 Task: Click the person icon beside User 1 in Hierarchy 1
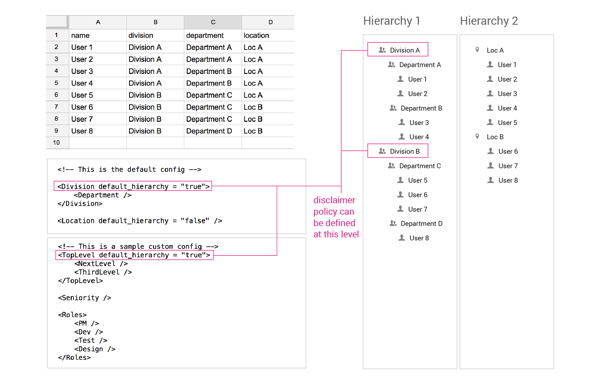(x=400, y=79)
